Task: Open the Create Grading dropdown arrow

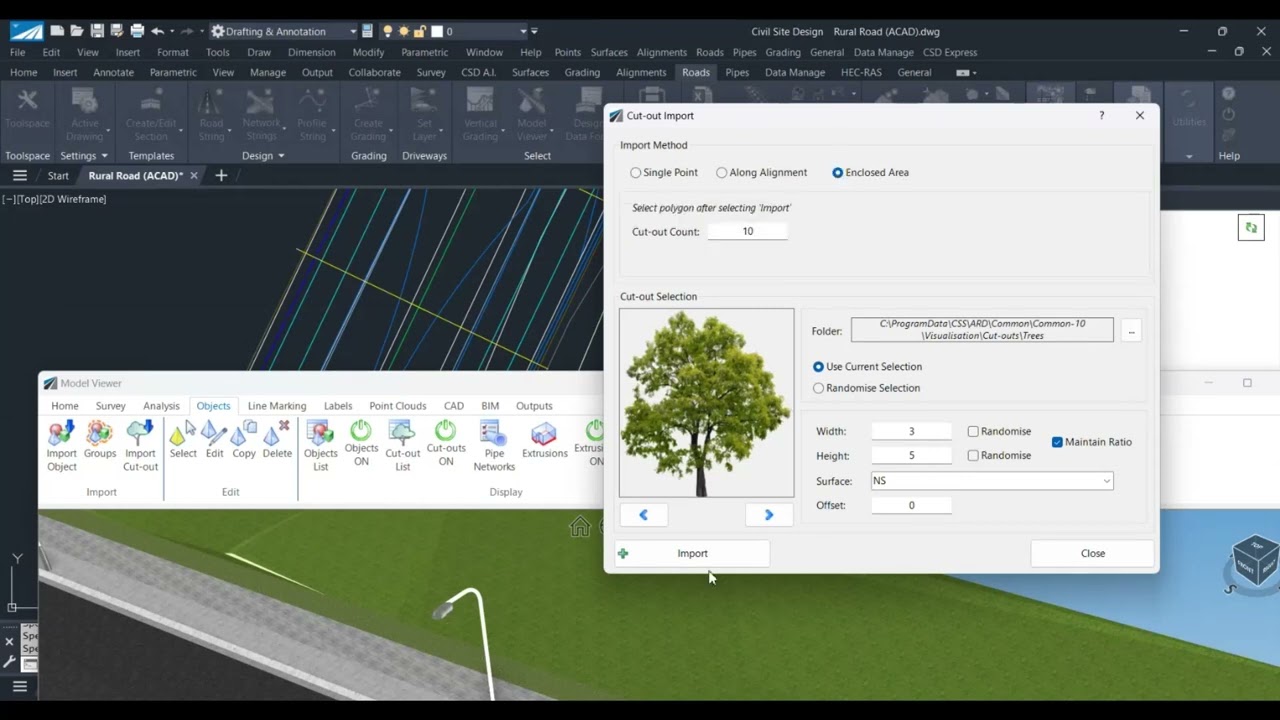Action: [x=391, y=130]
